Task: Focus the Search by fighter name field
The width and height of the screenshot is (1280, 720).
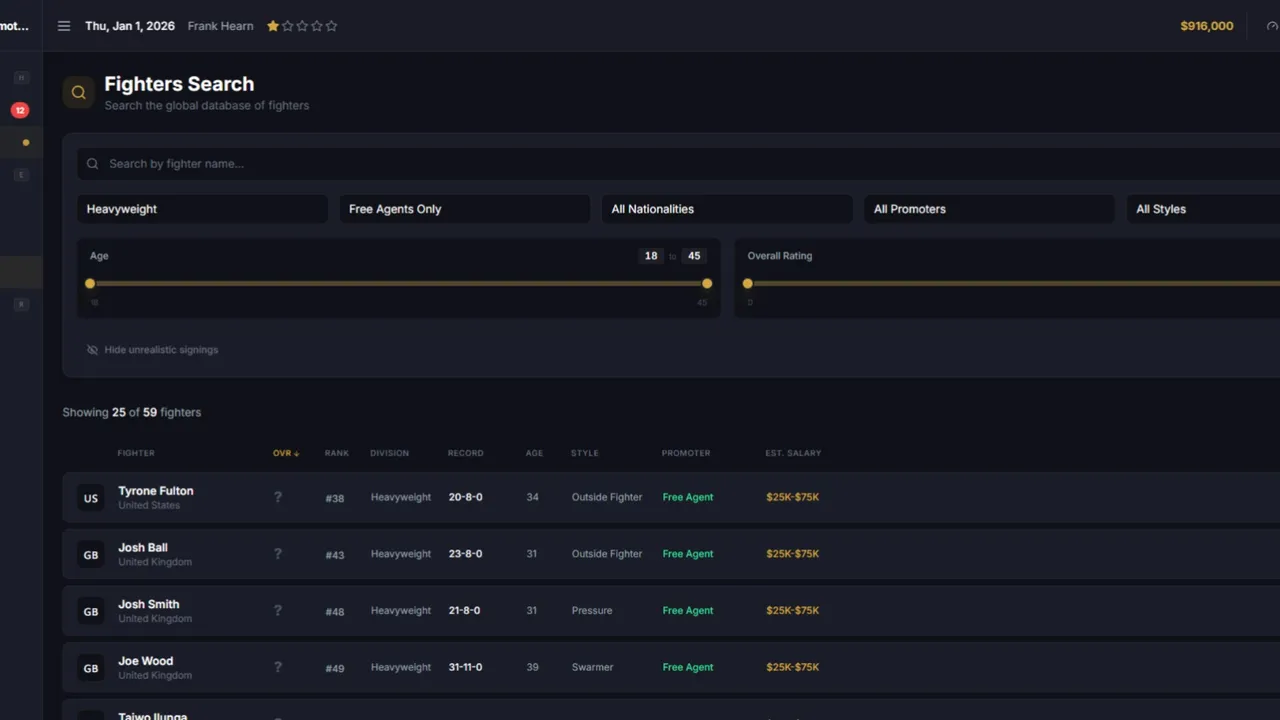Action: (678, 164)
